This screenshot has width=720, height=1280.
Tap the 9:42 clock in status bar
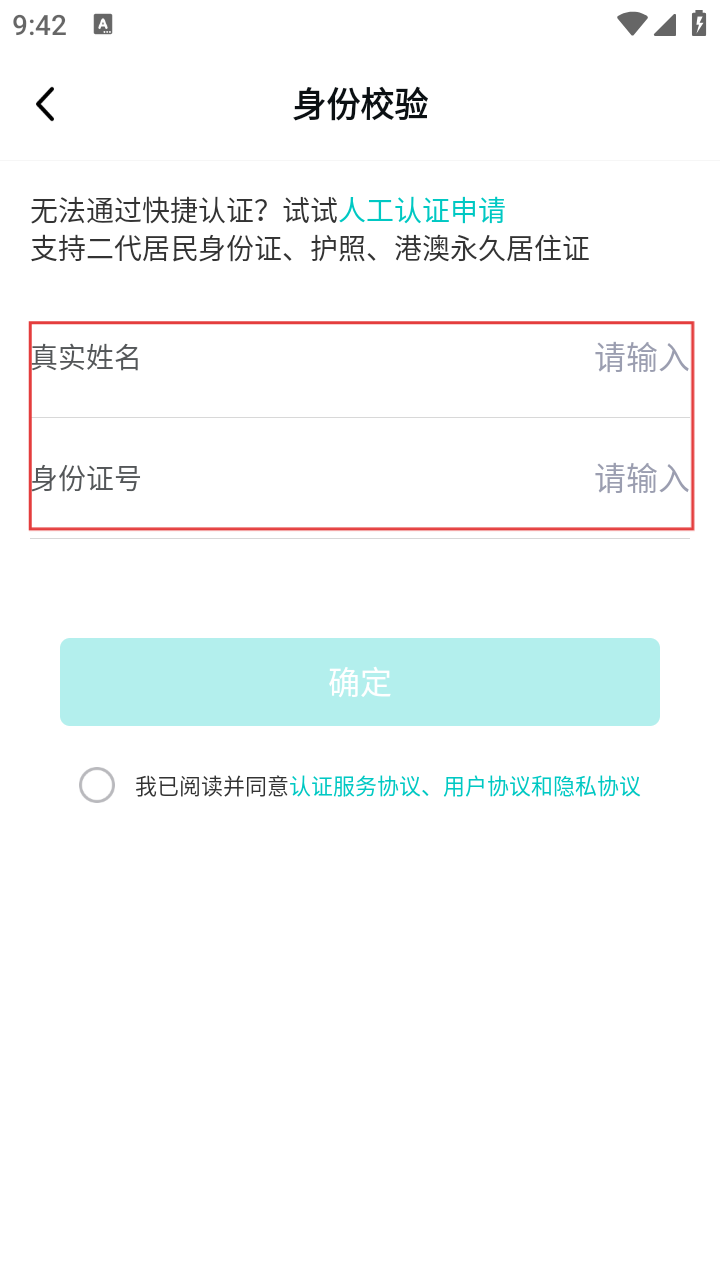point(40,25)
